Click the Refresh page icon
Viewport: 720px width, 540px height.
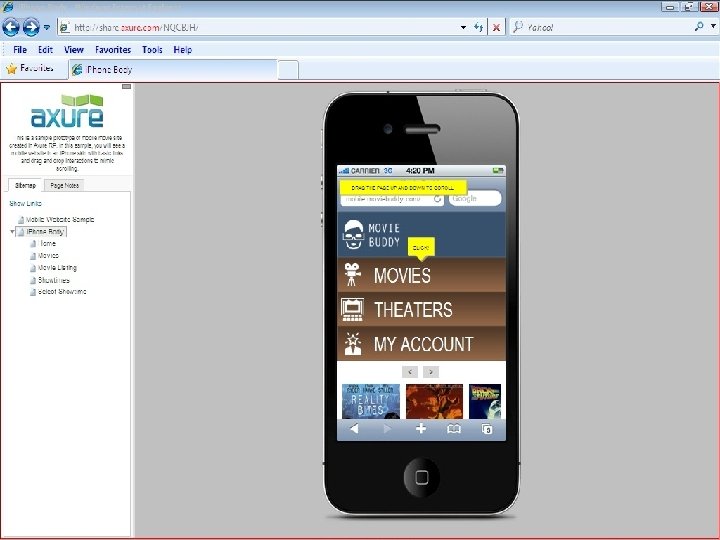click(x=478, y=28)
